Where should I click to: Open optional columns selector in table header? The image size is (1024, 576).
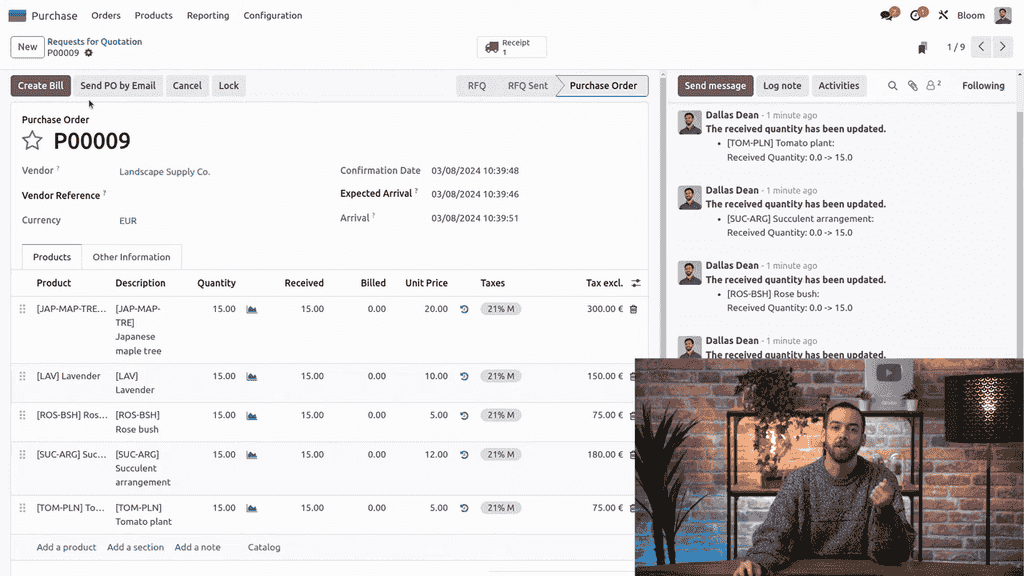[636, 283]
